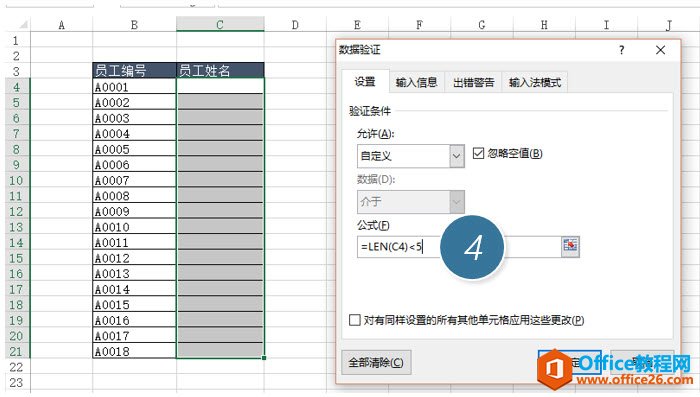Select column header D
This screenshot has height=397, width=700.
(295, 25)
